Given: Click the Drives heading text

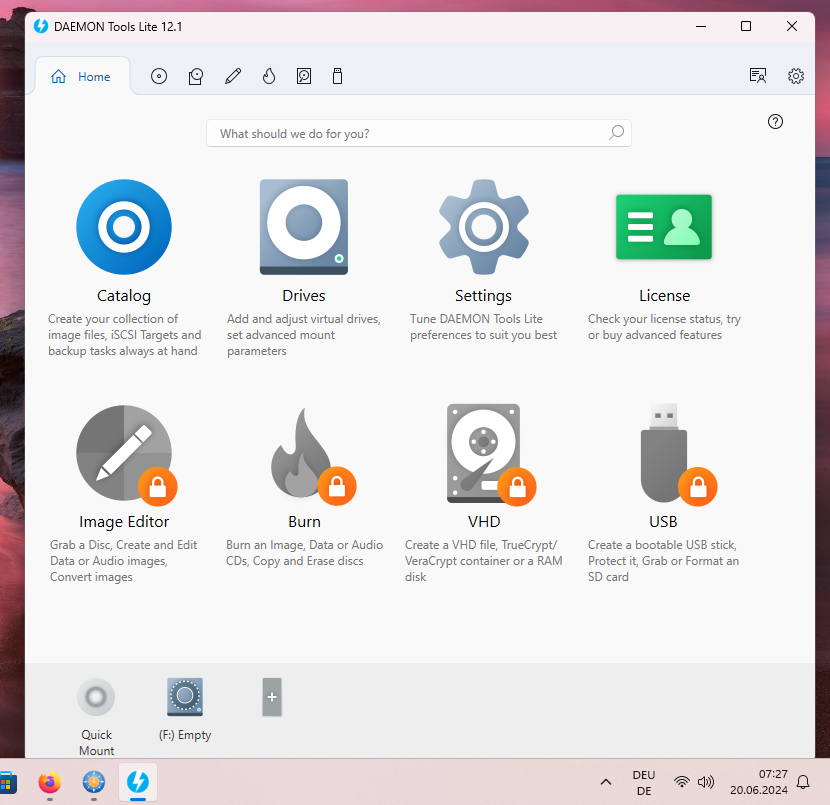Looking at the screenshot, I should pyautogui.click(x=304, y=296).
